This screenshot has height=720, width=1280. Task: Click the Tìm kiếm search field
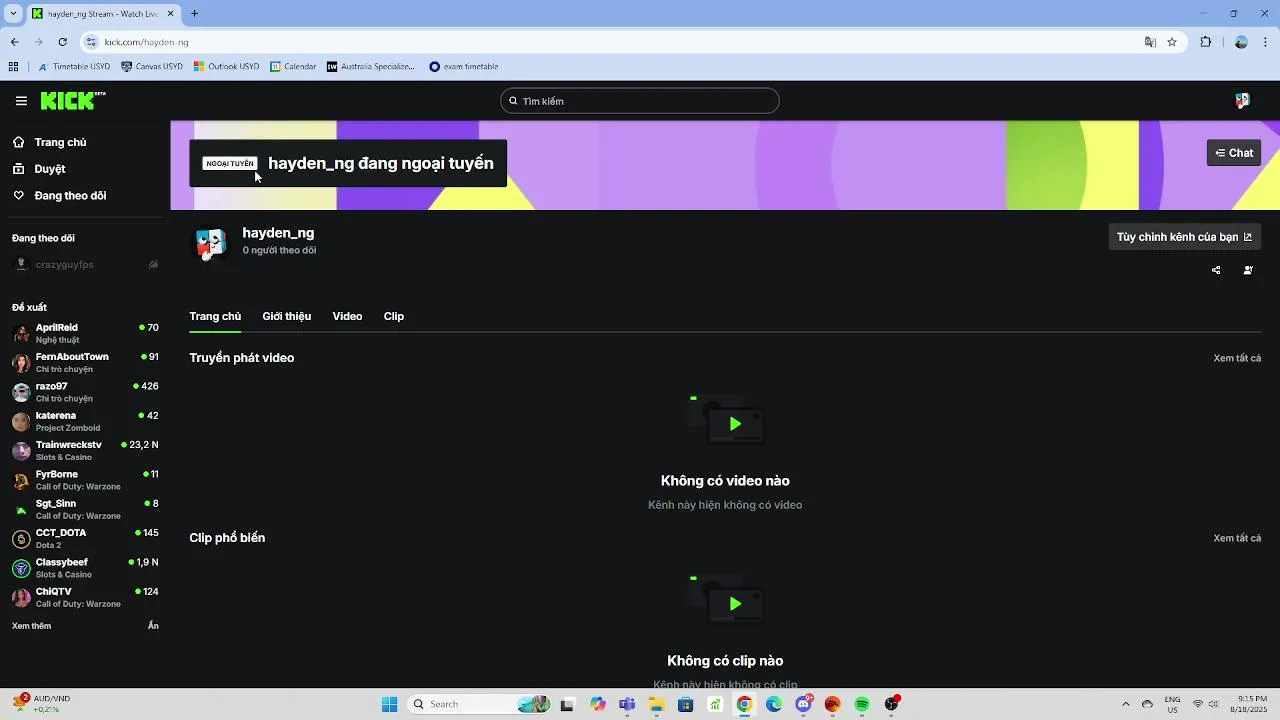(x=640, y=101)
